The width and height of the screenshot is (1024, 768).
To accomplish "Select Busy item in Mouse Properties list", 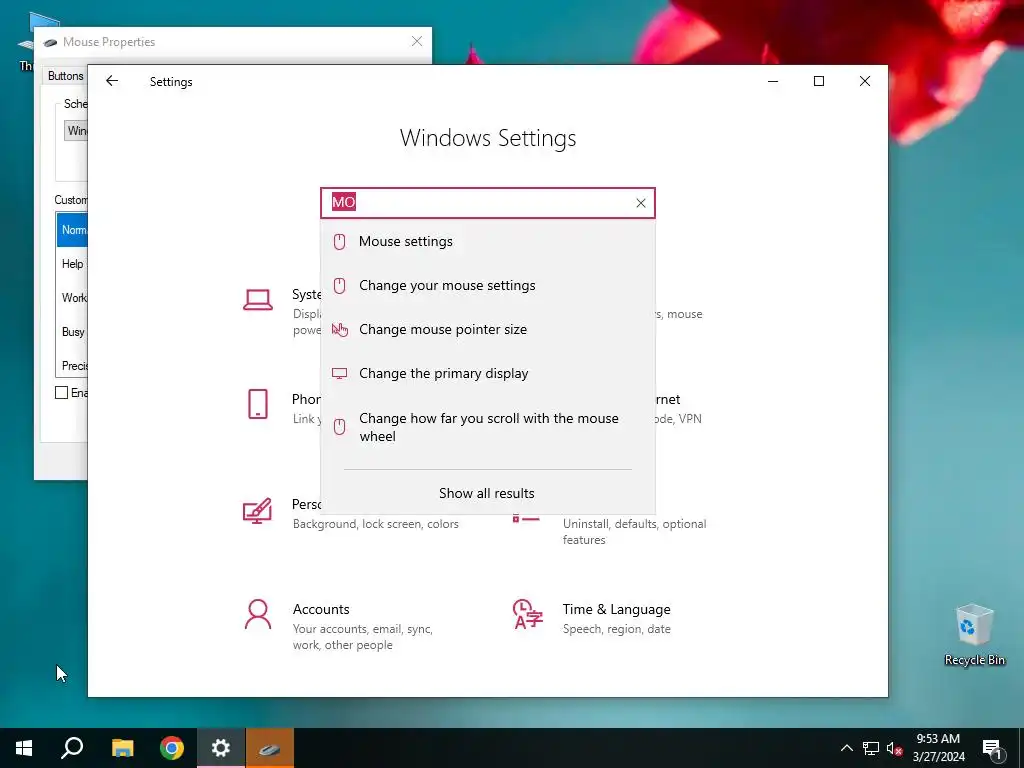I will click(x=72, y=332).
